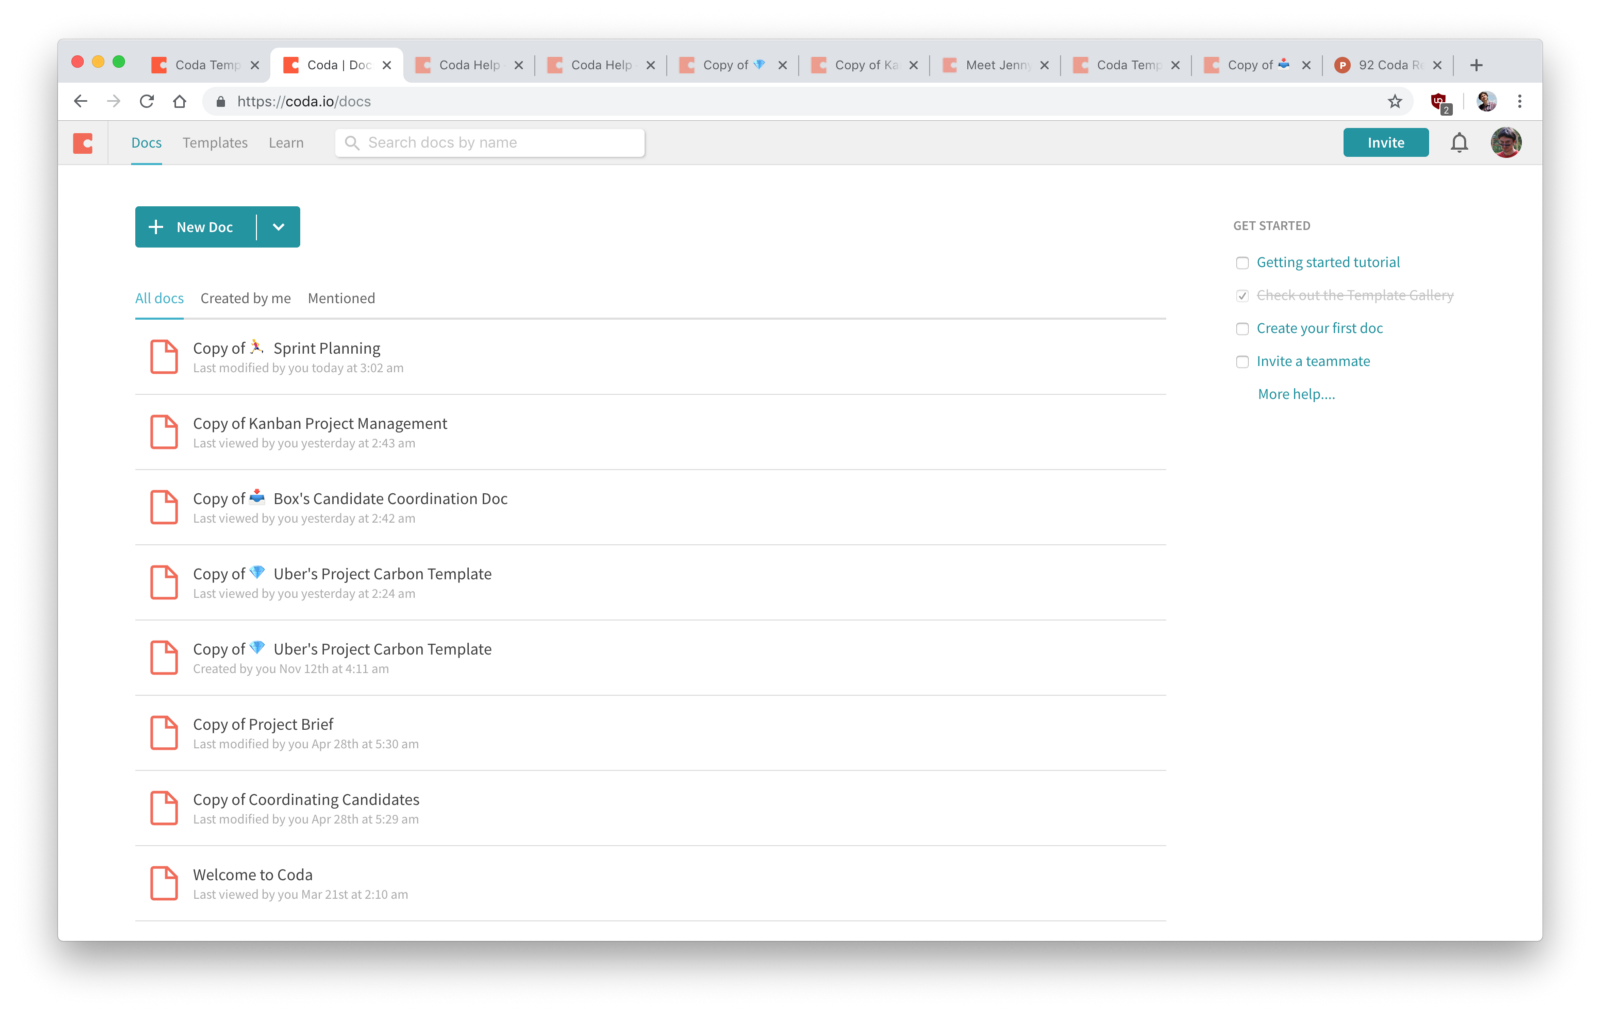The height and width of the screenshot is (1017, 1600).
Task: Open the 'Create your first doc' link
Action: [x=1320, y=328]
